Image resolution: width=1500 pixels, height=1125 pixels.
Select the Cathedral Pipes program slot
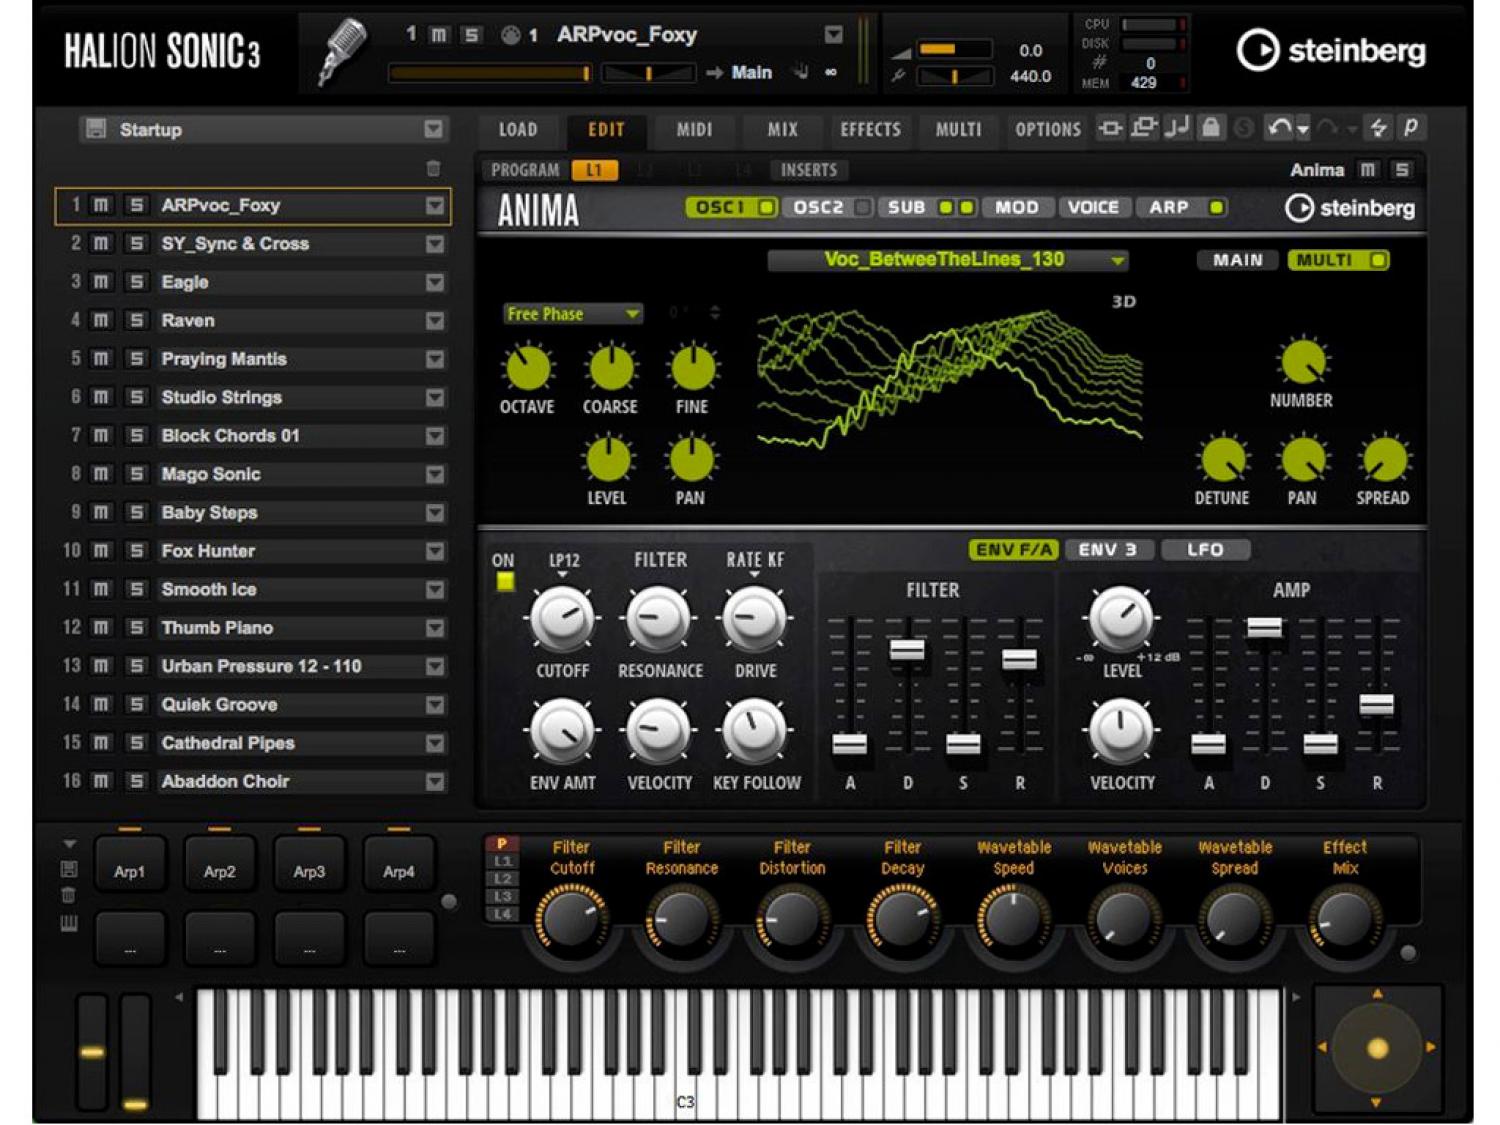click(228, 743)
